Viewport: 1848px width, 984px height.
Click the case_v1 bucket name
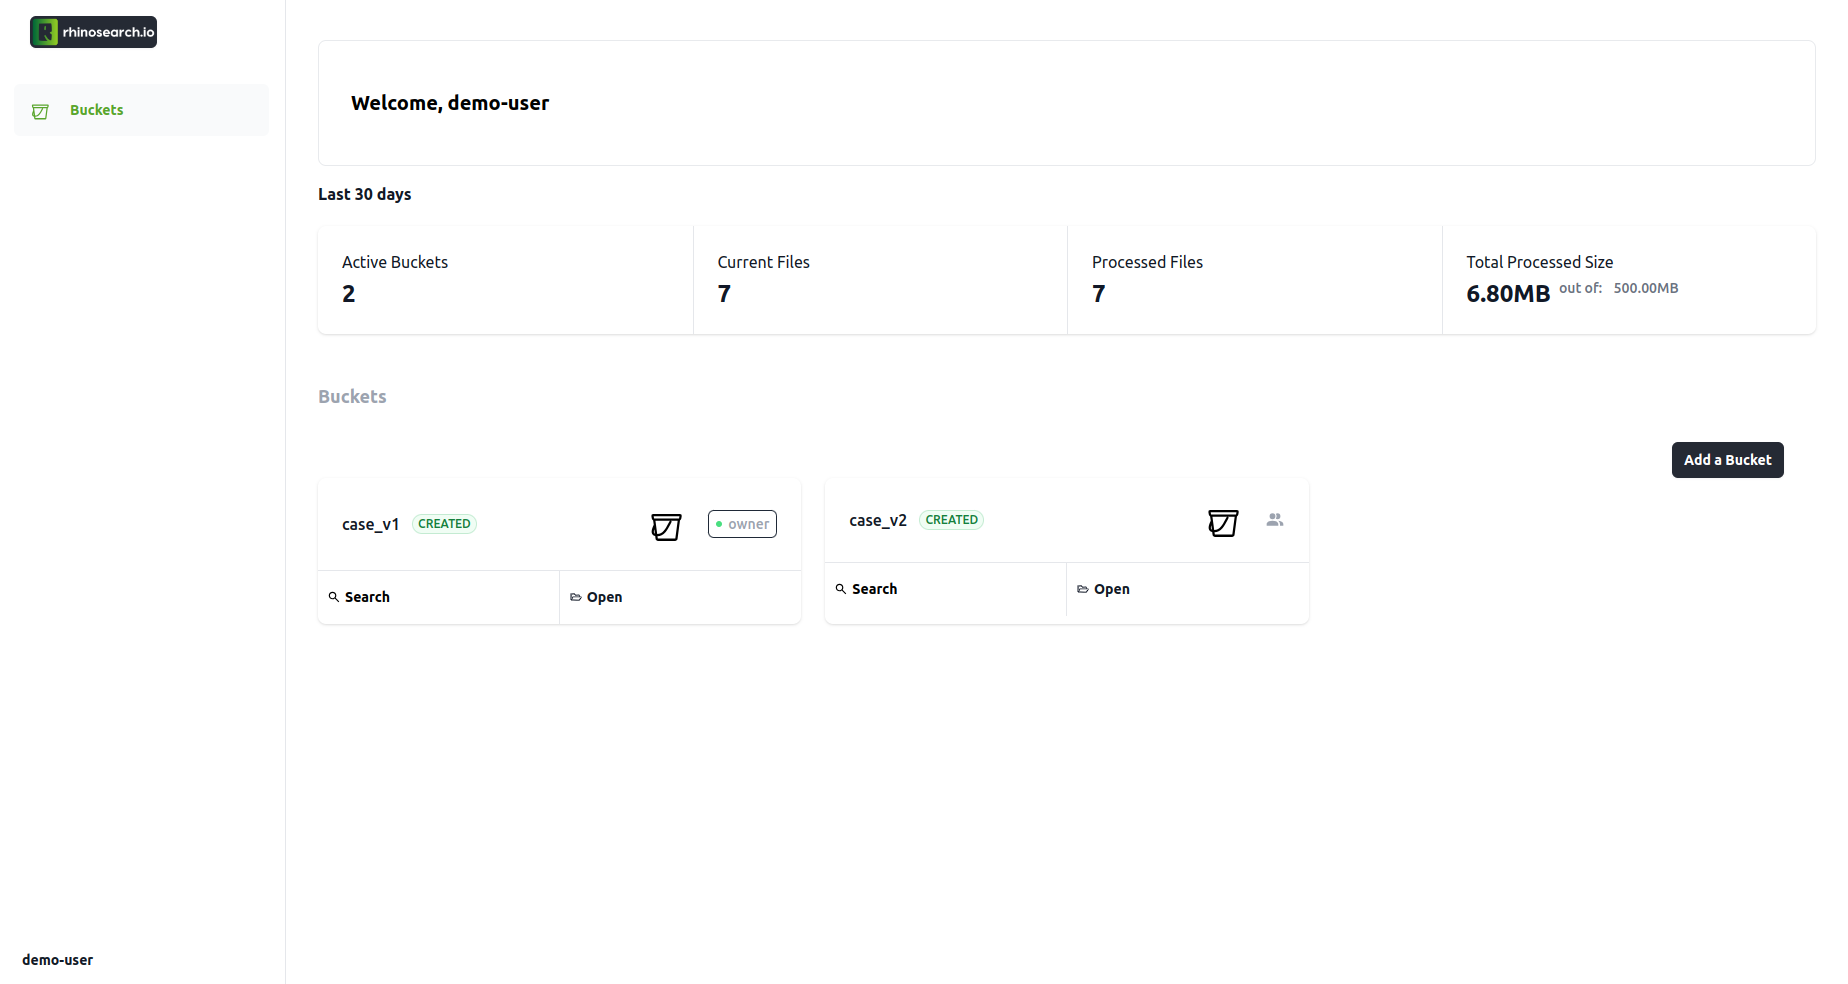click(370, 524)
